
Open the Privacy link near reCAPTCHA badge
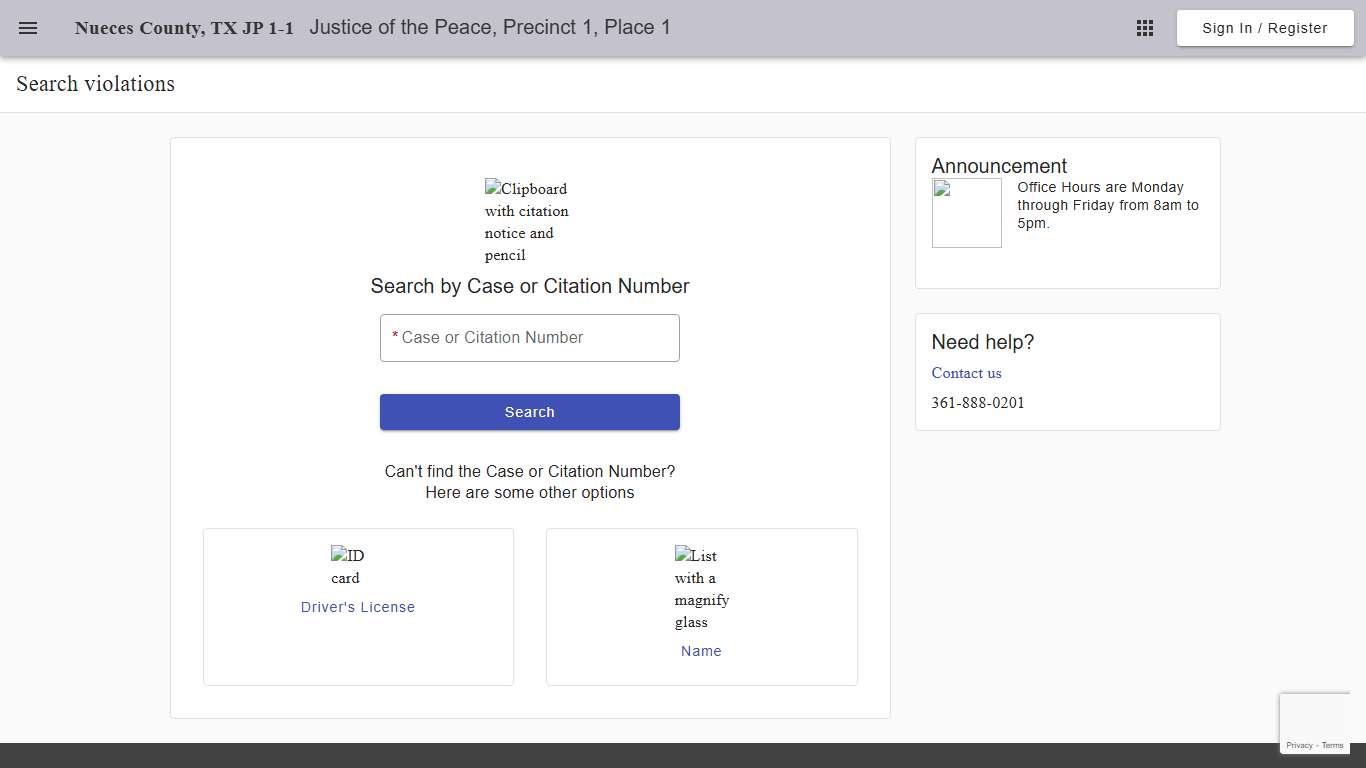(1300, 745)
